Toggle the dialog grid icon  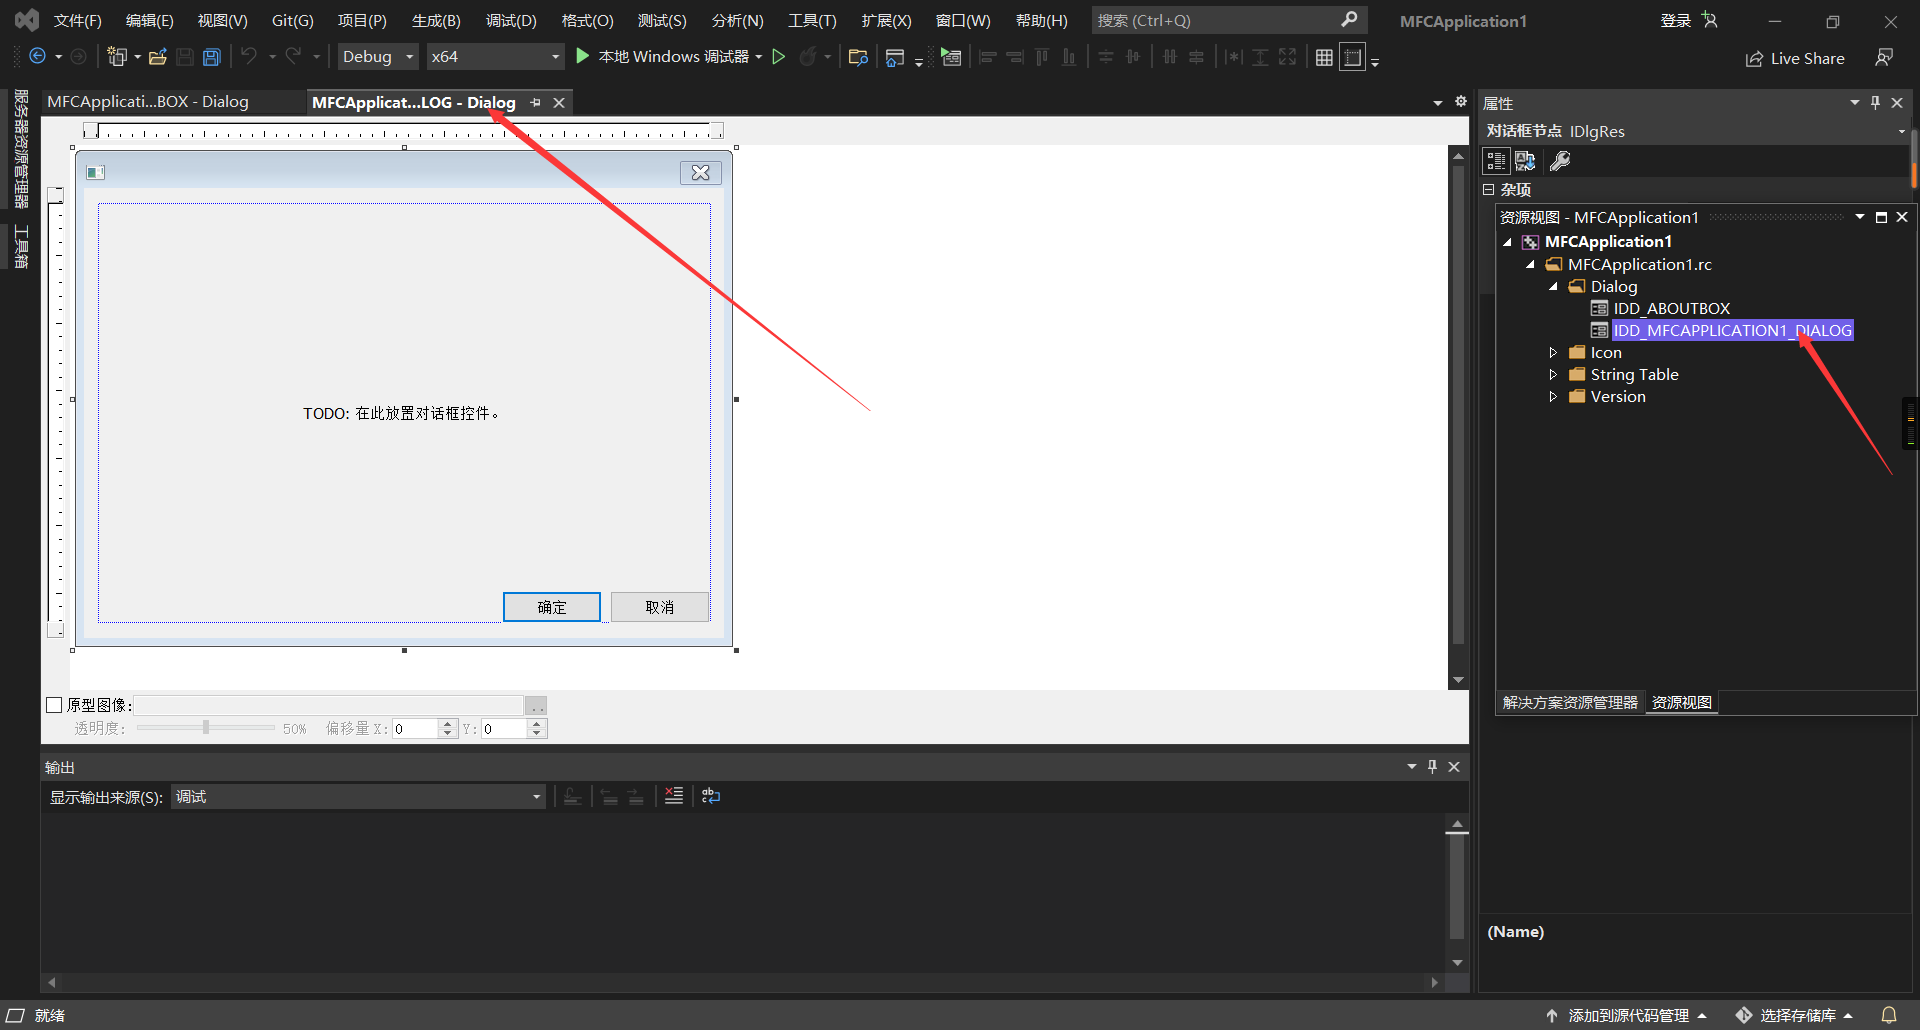coord(1324,57)
